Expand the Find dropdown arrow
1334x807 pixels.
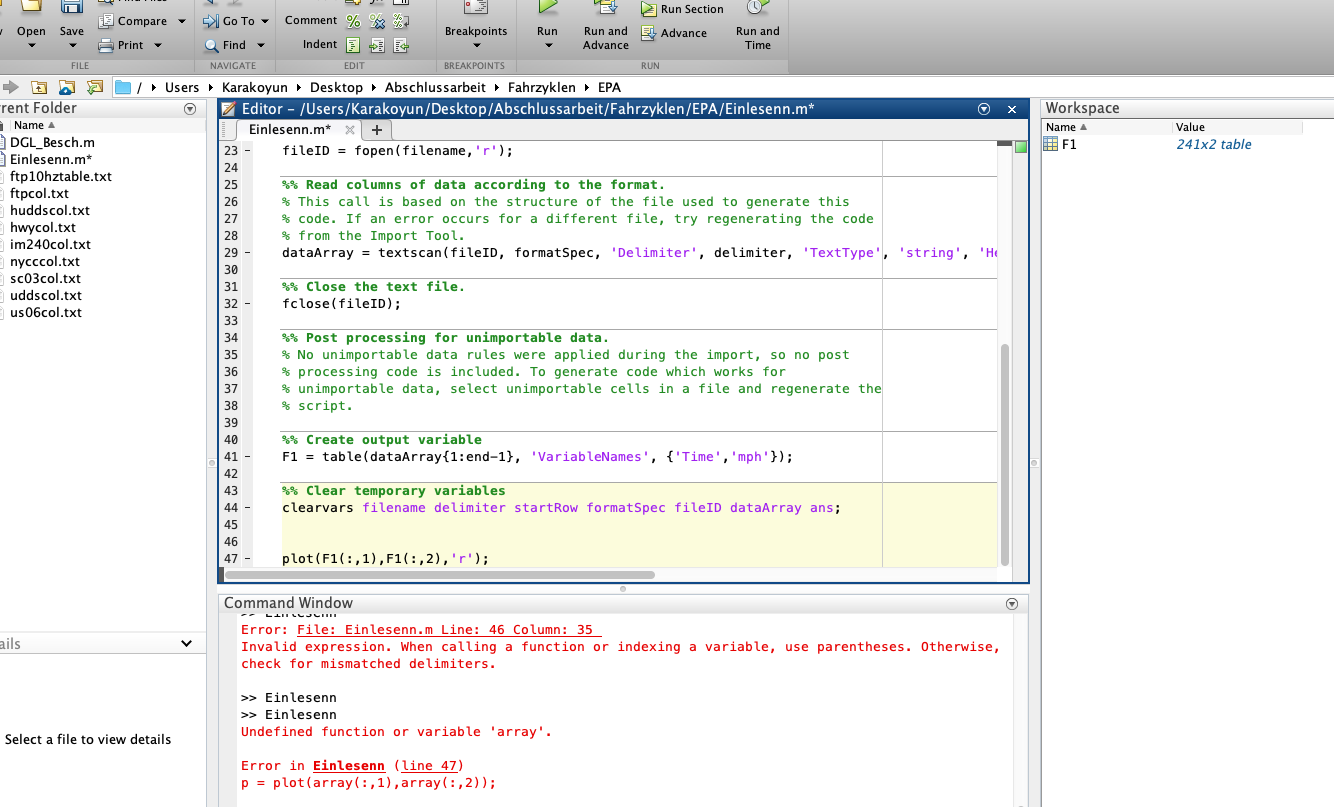[x=261, y=45]
